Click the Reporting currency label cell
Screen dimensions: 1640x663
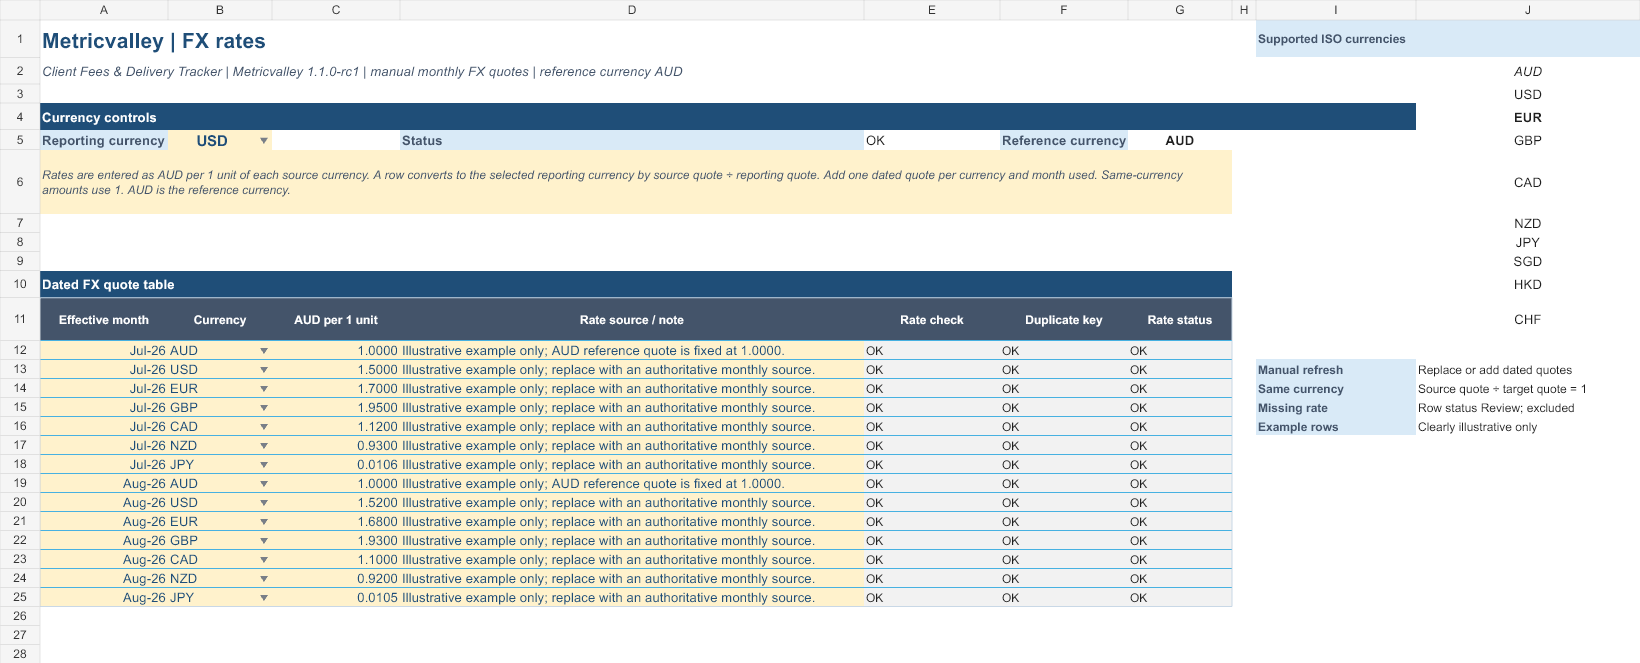(104, 141)
